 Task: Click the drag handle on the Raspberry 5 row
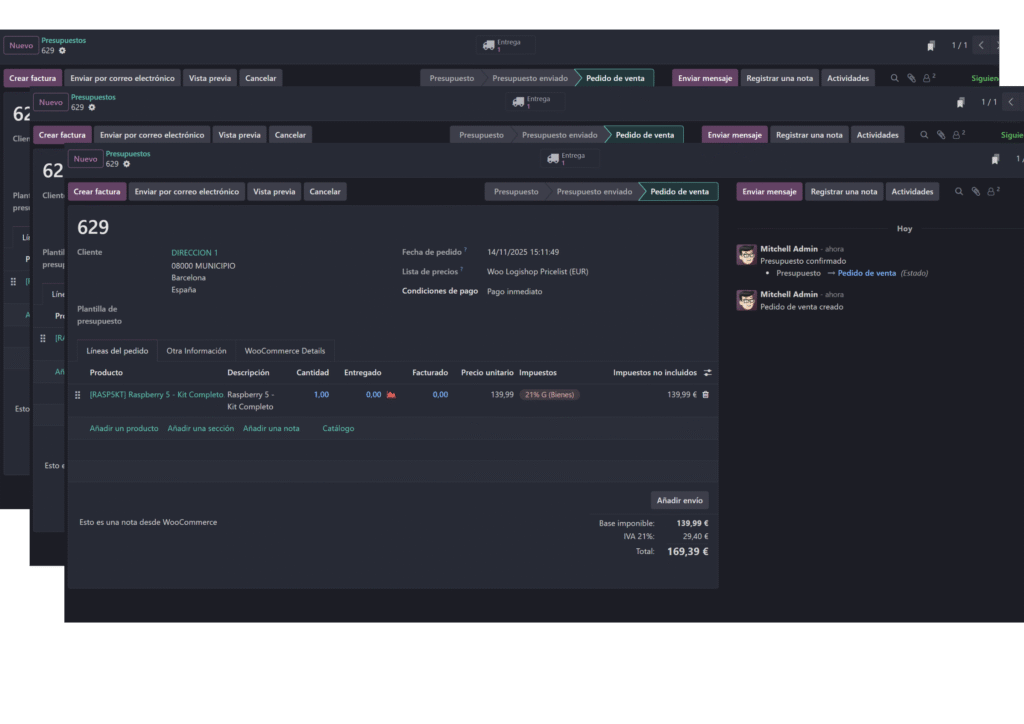78,394
